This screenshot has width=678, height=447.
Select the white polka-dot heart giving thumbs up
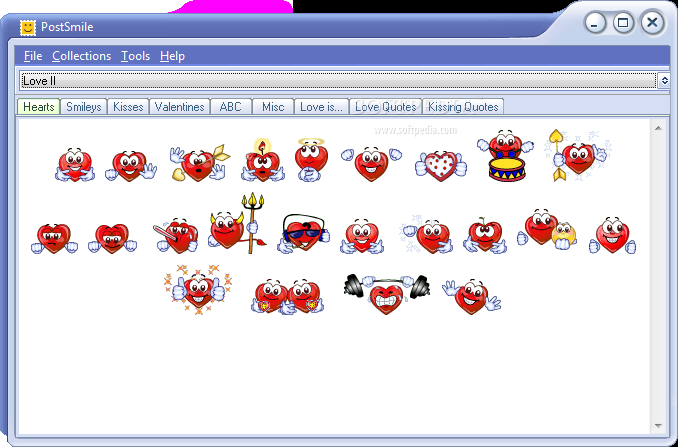[441, 166]
